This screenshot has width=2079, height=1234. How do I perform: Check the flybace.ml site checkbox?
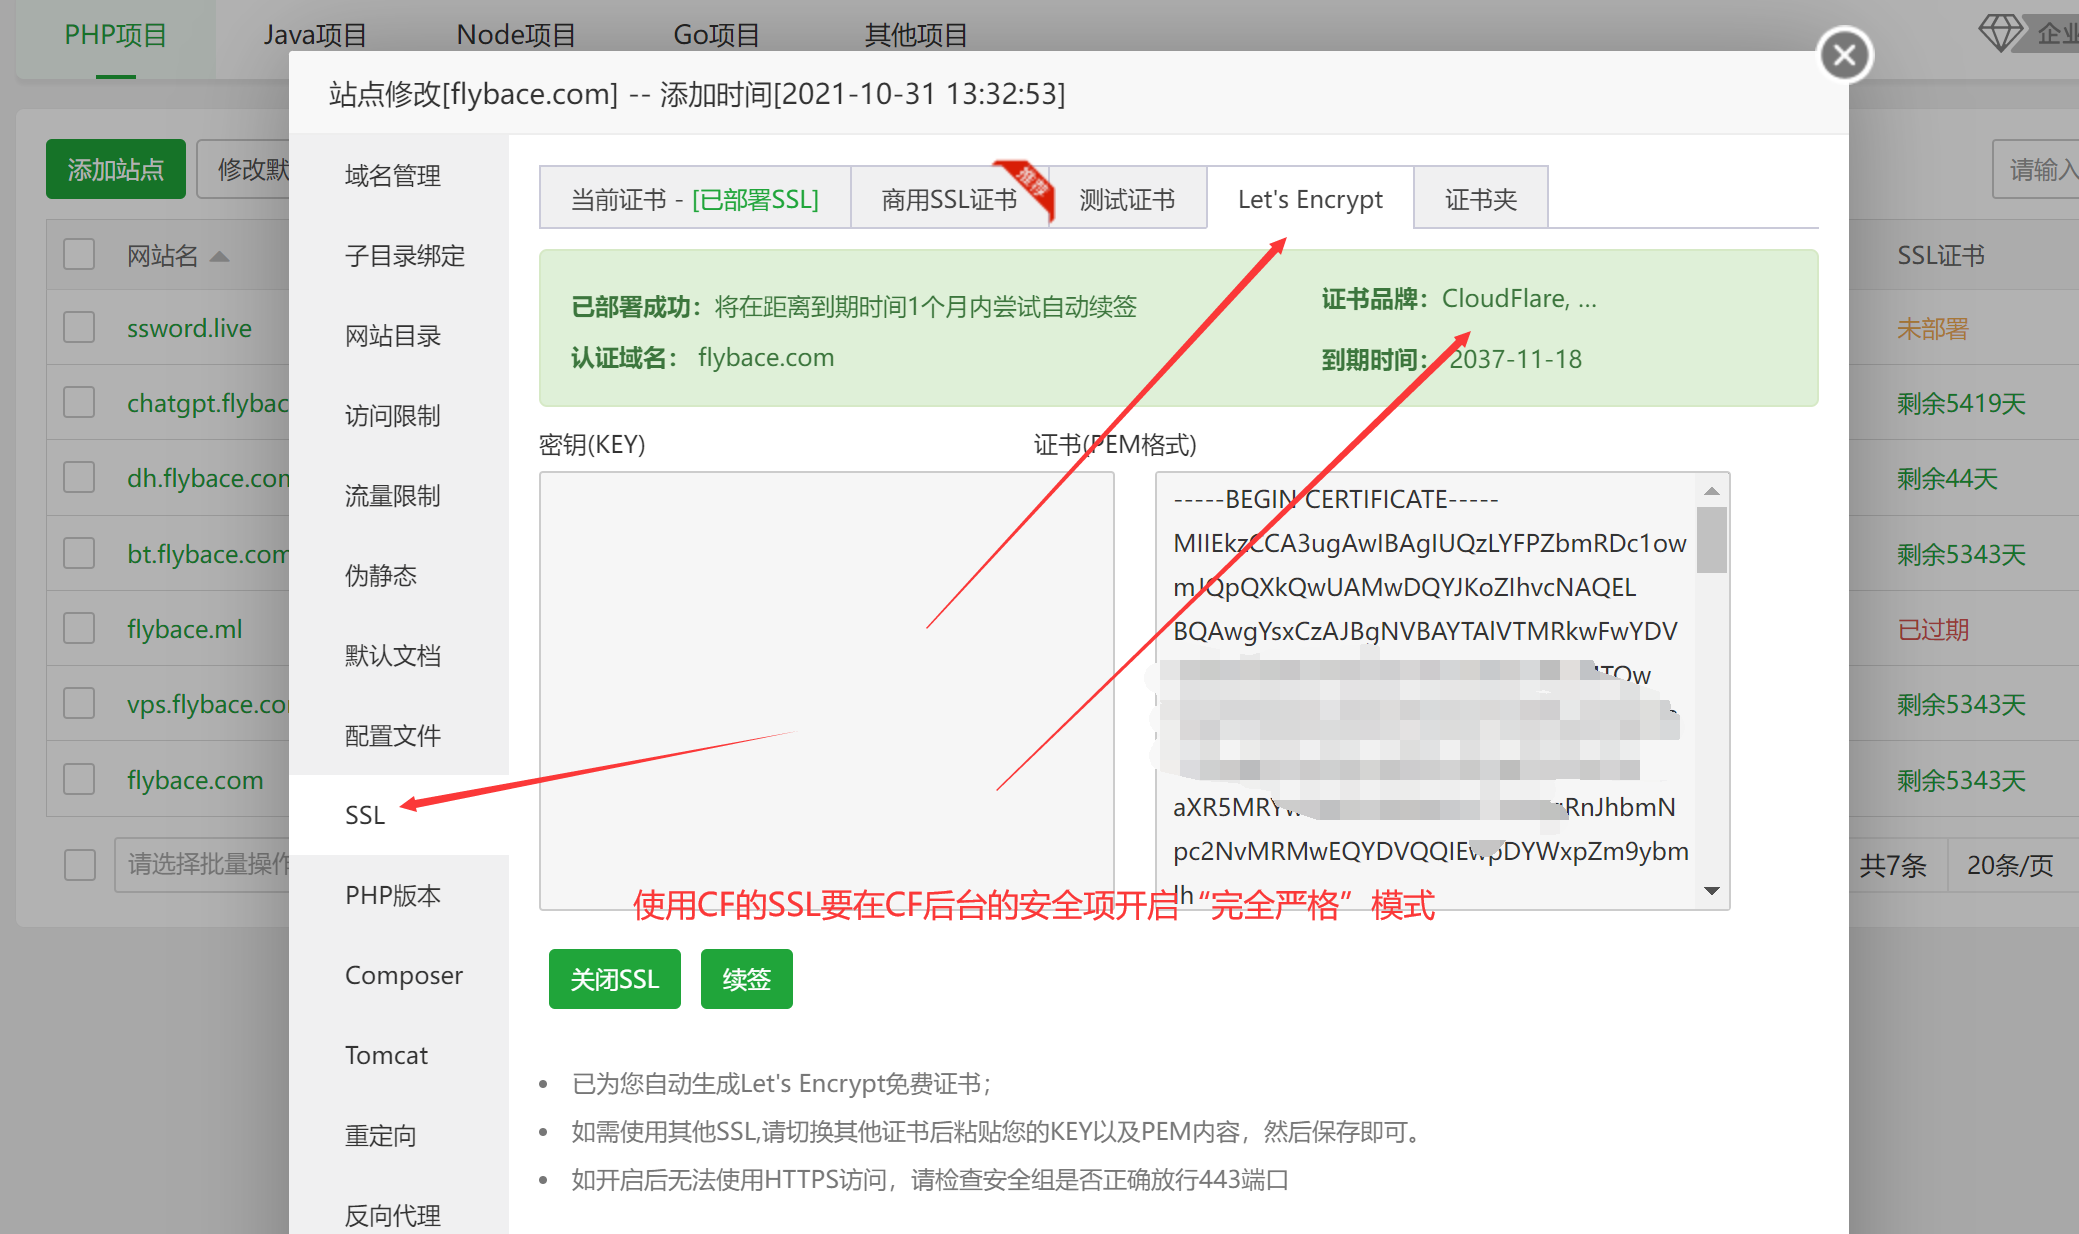(79, 629)
